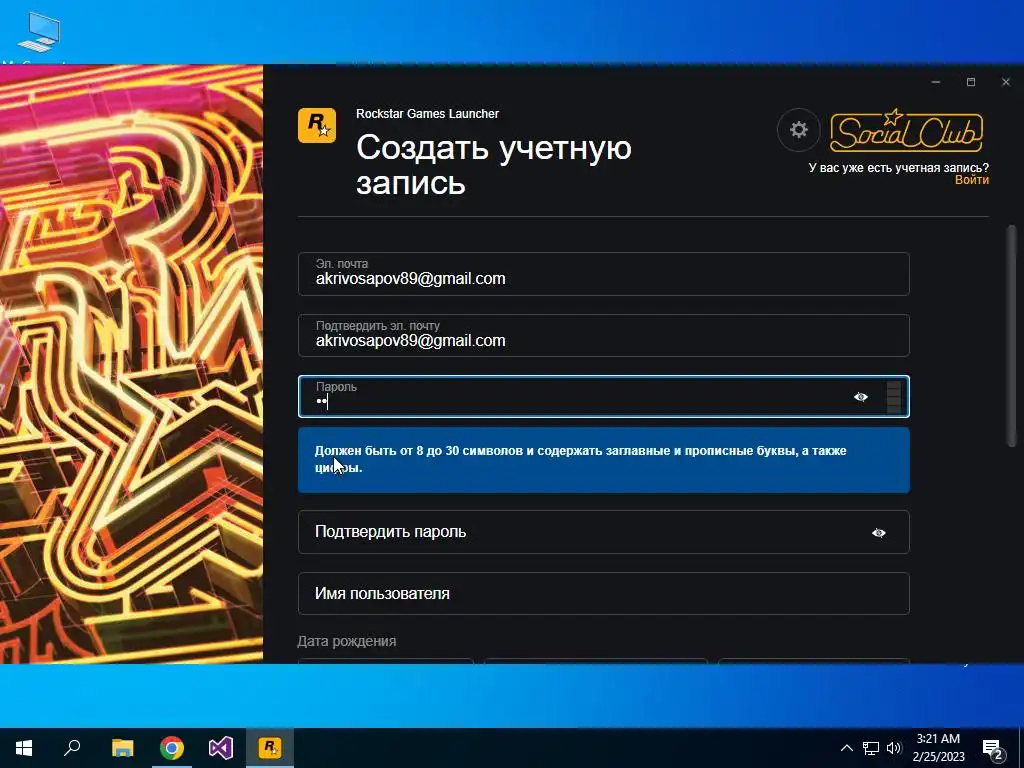Click the password strength indicator bars
1024x768 pixels.
point(894,397)
